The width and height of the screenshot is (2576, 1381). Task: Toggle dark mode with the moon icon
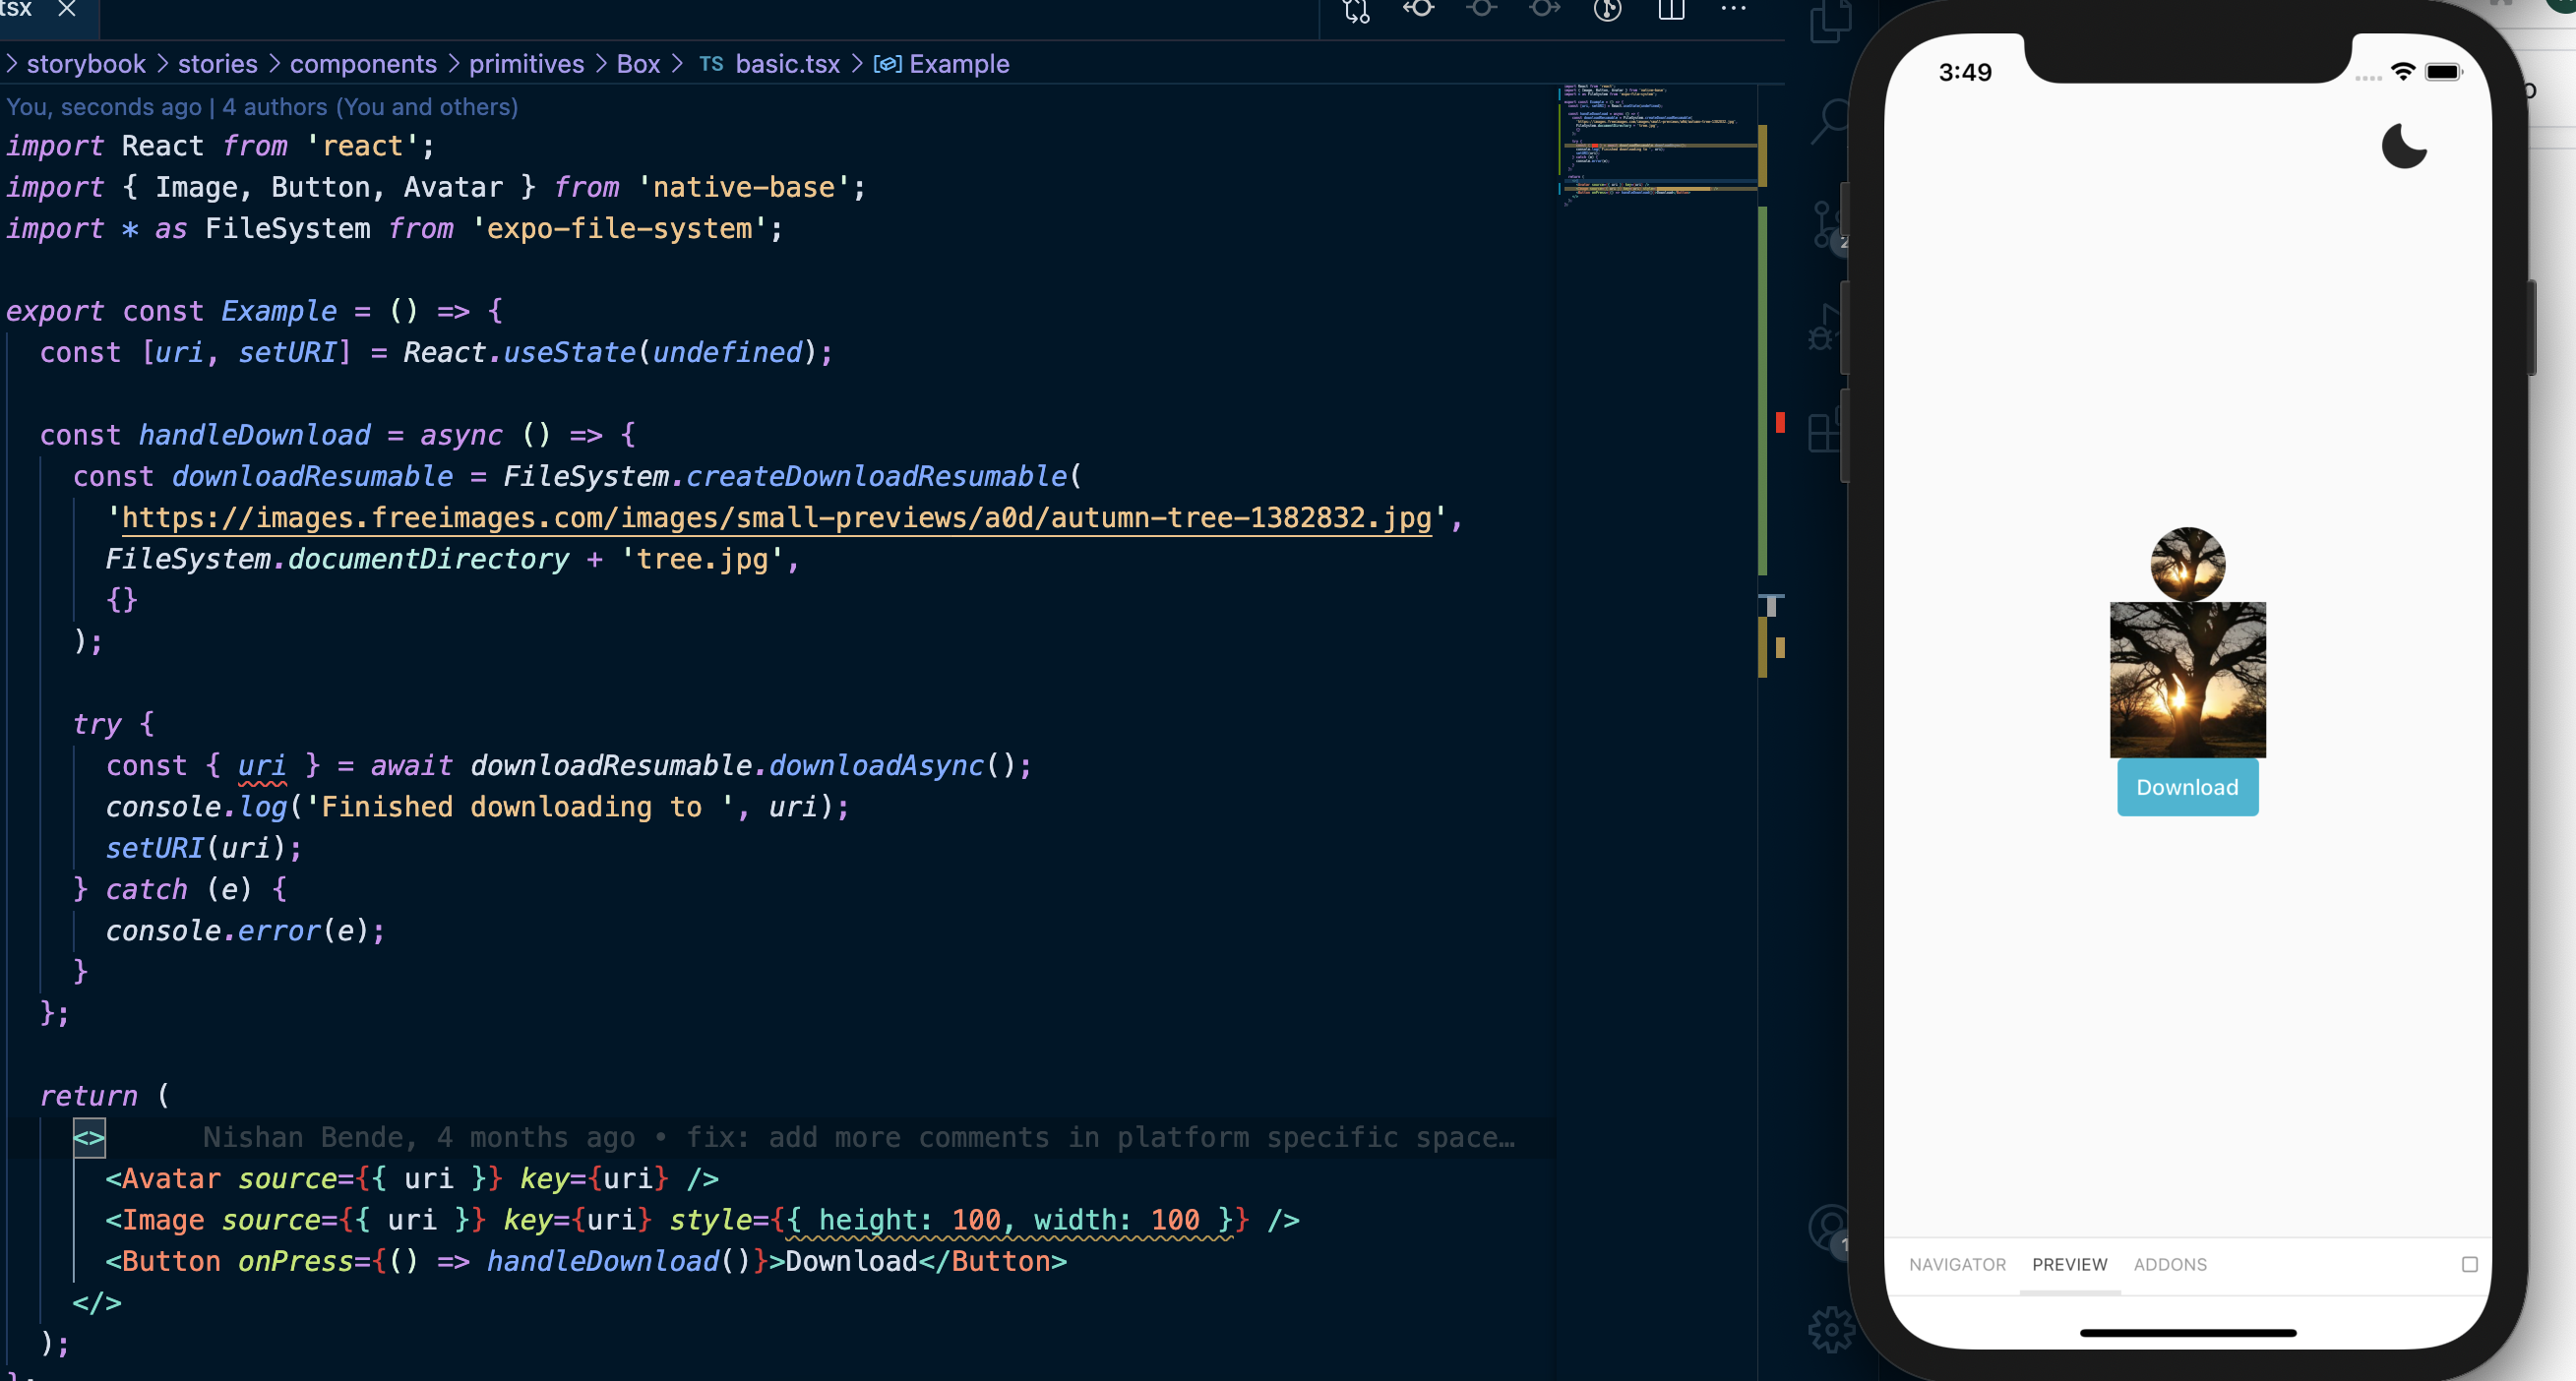(2403, 147)
